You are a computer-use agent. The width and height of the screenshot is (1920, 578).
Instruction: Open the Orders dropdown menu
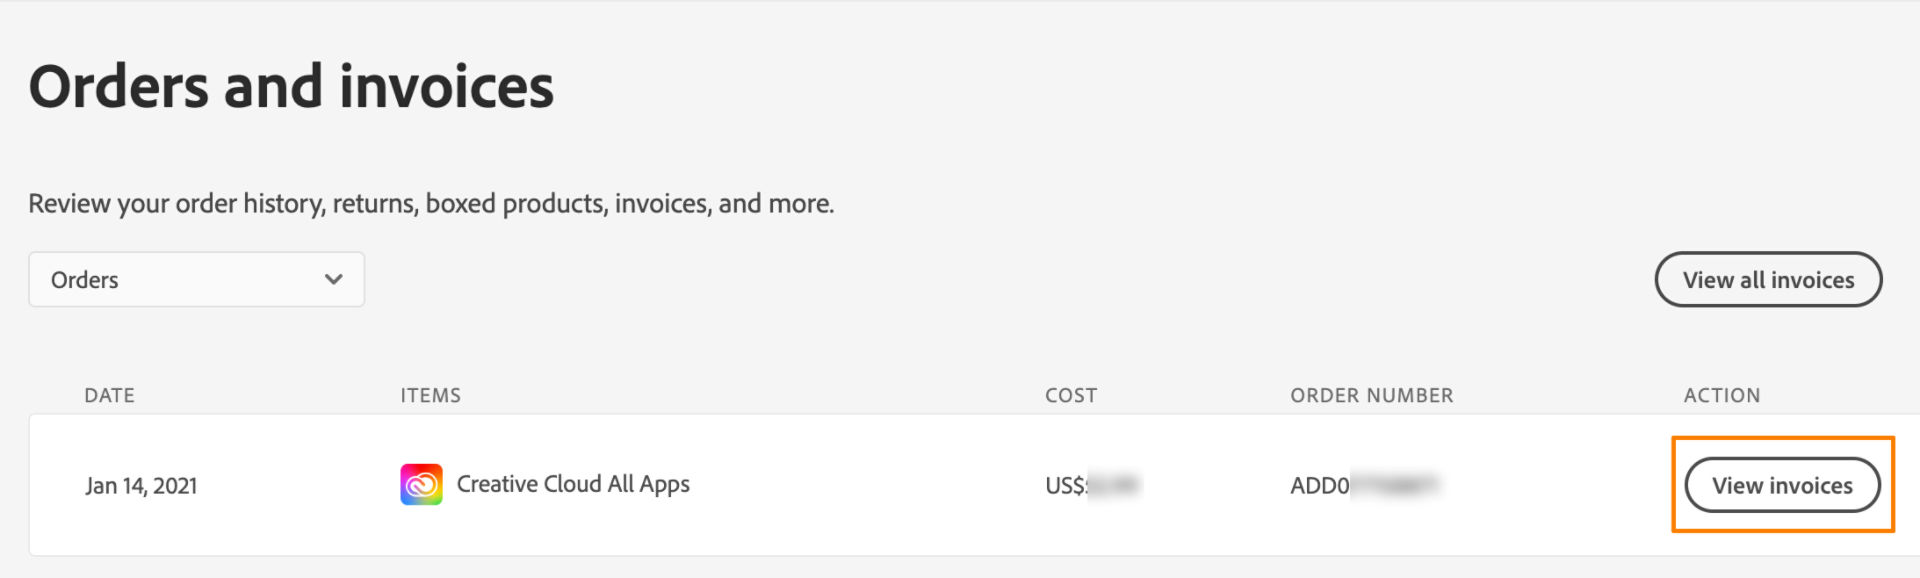(196, 280)
